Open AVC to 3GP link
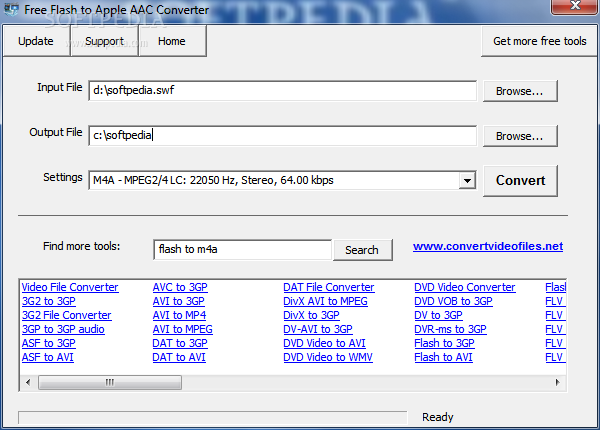The width and height of the screenshot is (600, 430). coord(180,287)
